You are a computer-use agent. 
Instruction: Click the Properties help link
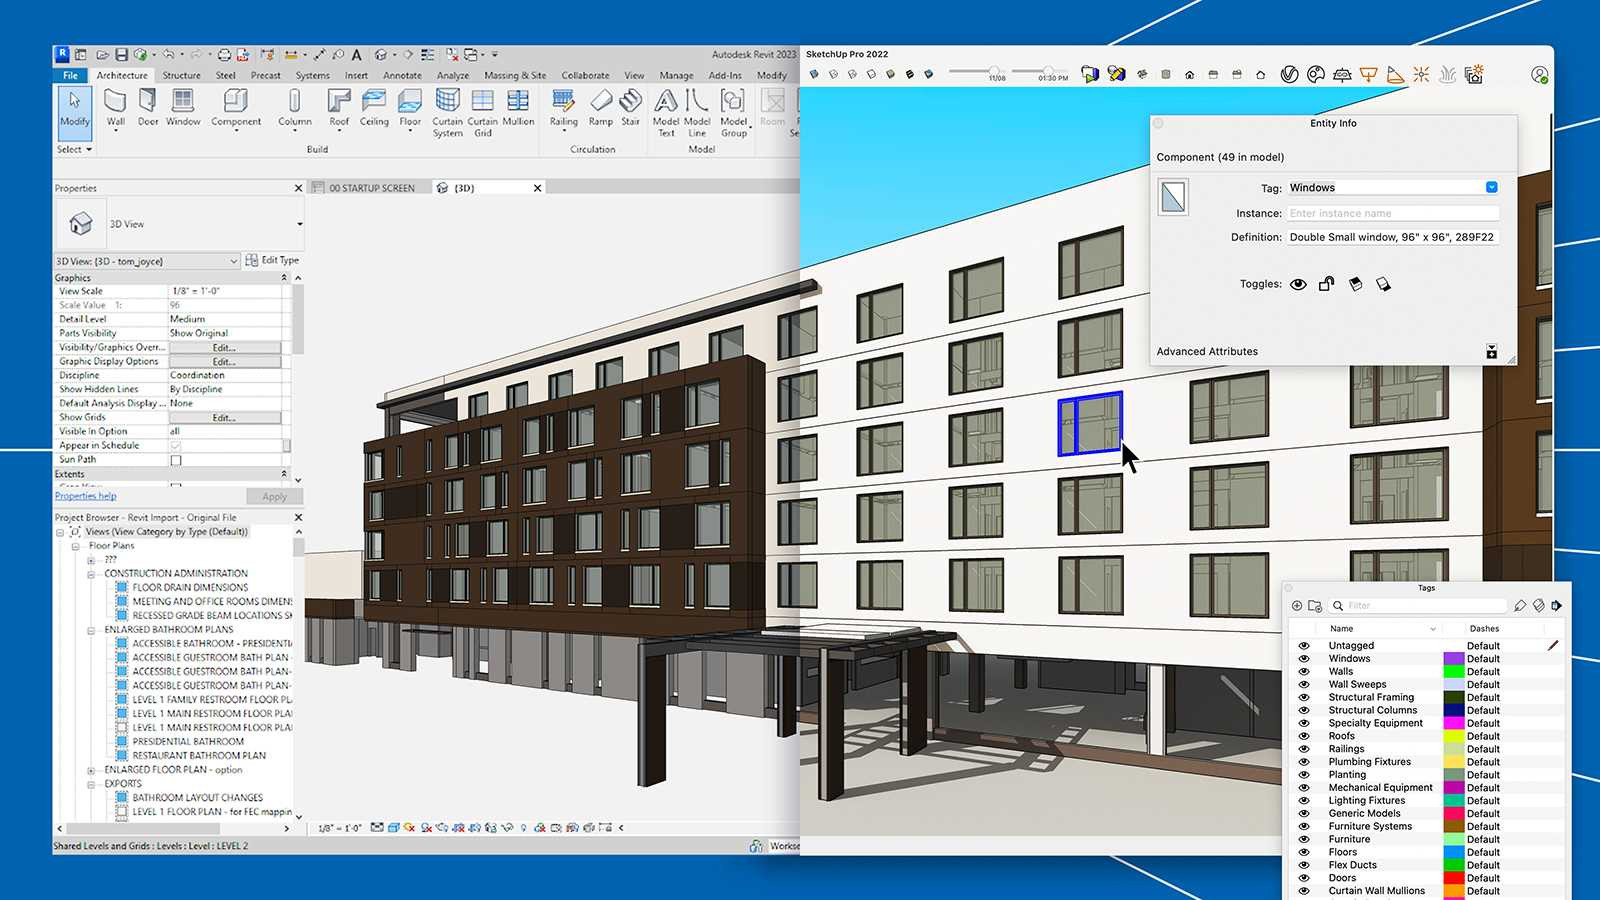tap(85, 496)
